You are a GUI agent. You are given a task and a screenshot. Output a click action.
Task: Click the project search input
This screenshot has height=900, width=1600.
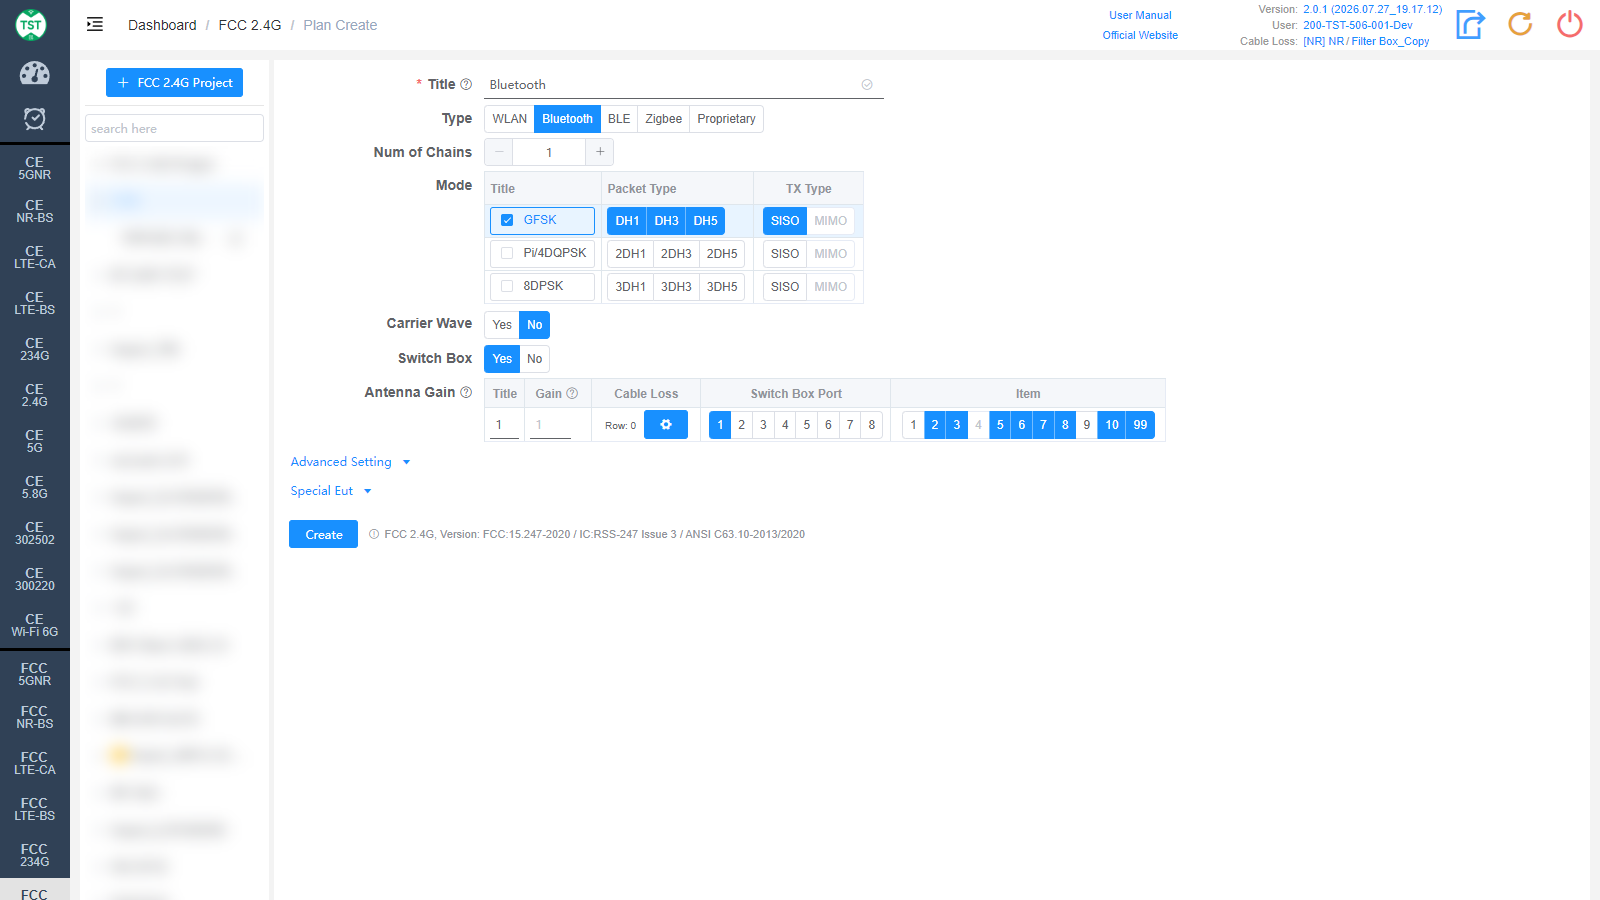pos(175,128)
